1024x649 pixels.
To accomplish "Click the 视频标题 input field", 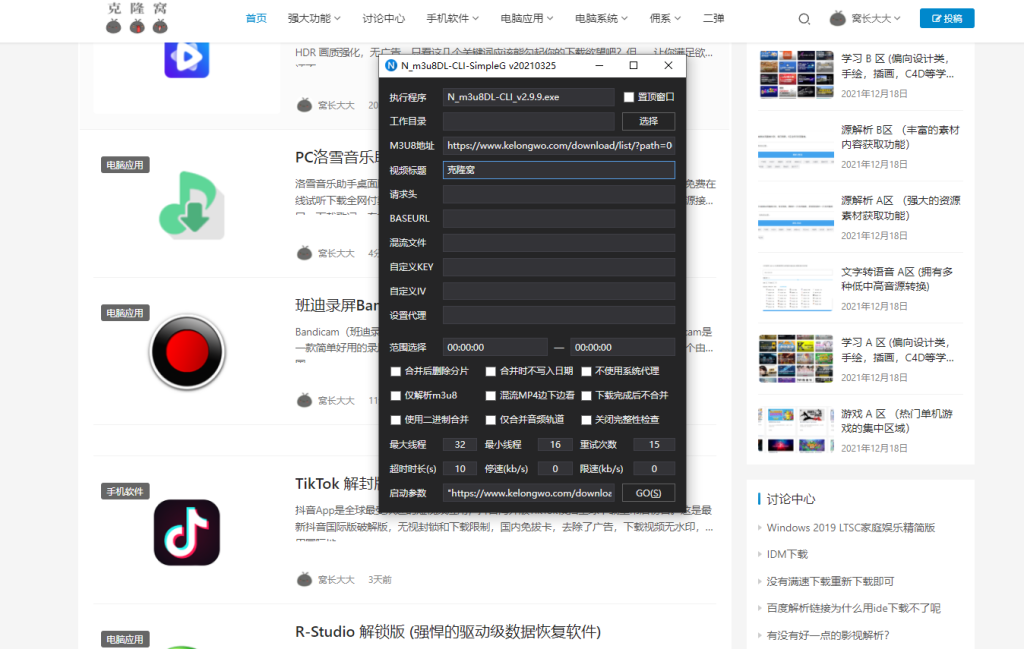I will coord(558,170).
